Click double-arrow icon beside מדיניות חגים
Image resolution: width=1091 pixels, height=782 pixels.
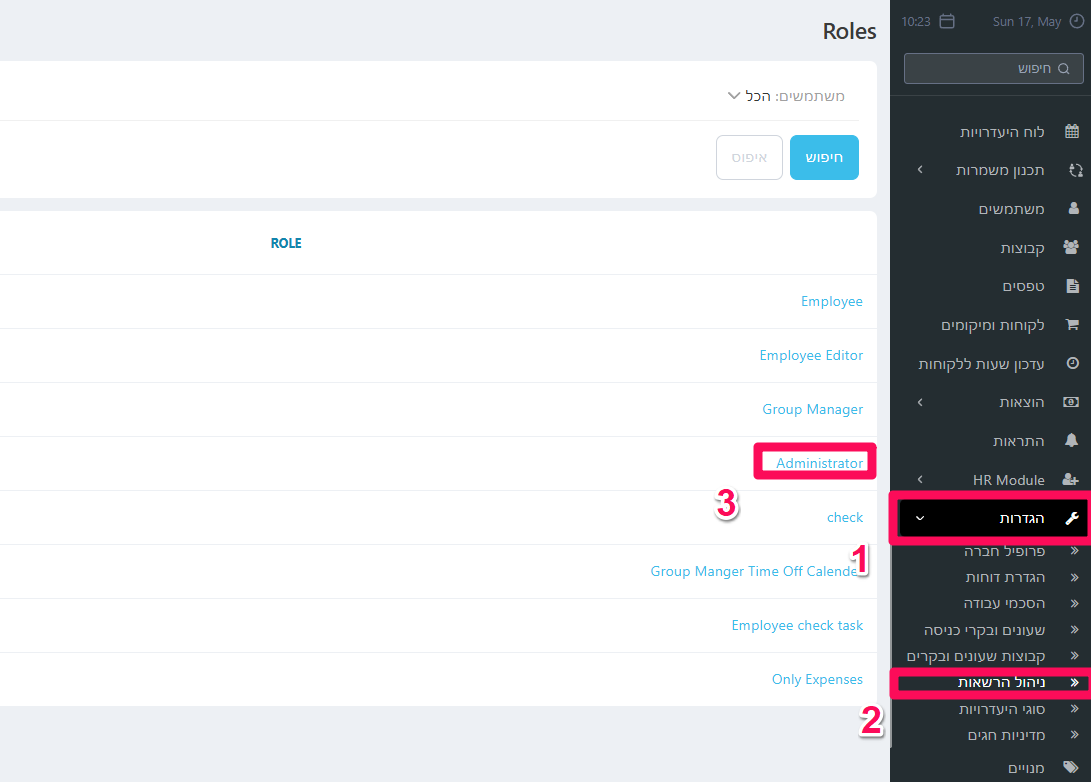pyautogui.click(x=1074, y=735)
